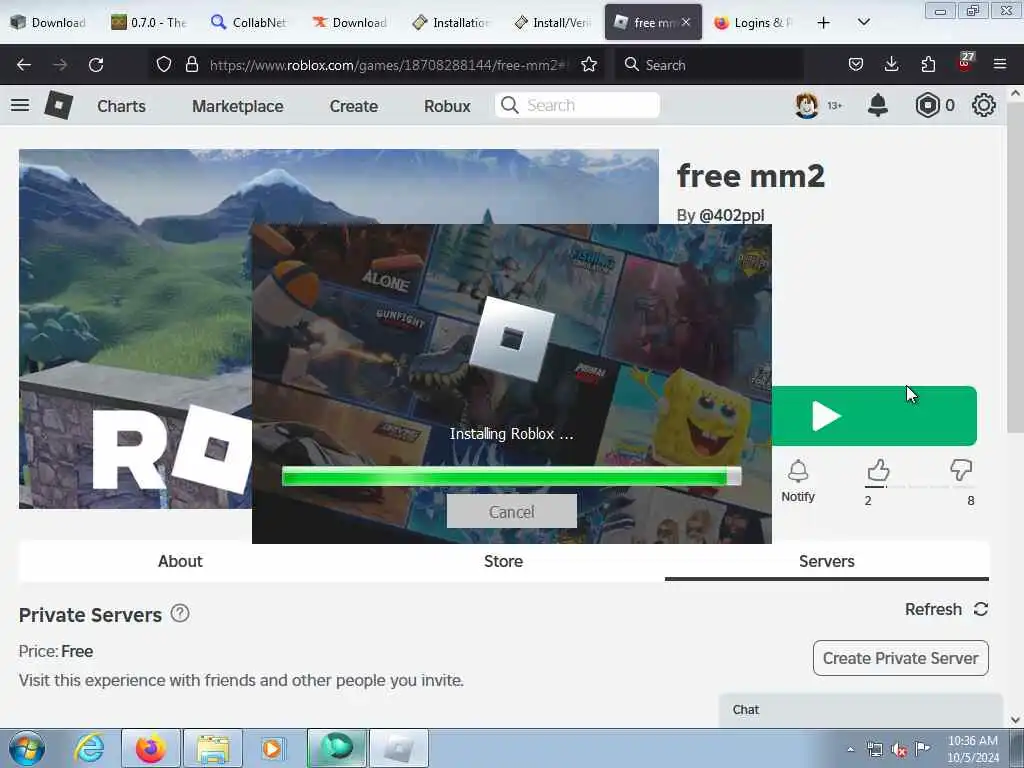Open Marketplace in Roblox navigation
The image size is (1024, 768).
tap(238, 106)
